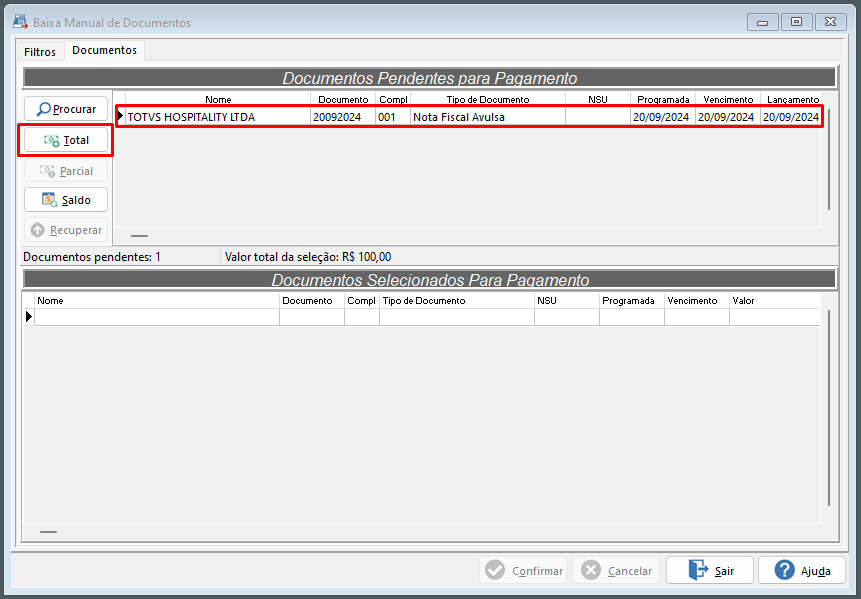Image resolution: width=861 pixels, height=599 pixels.
Task: Click the Total payment button
Action: coord(66,141)
